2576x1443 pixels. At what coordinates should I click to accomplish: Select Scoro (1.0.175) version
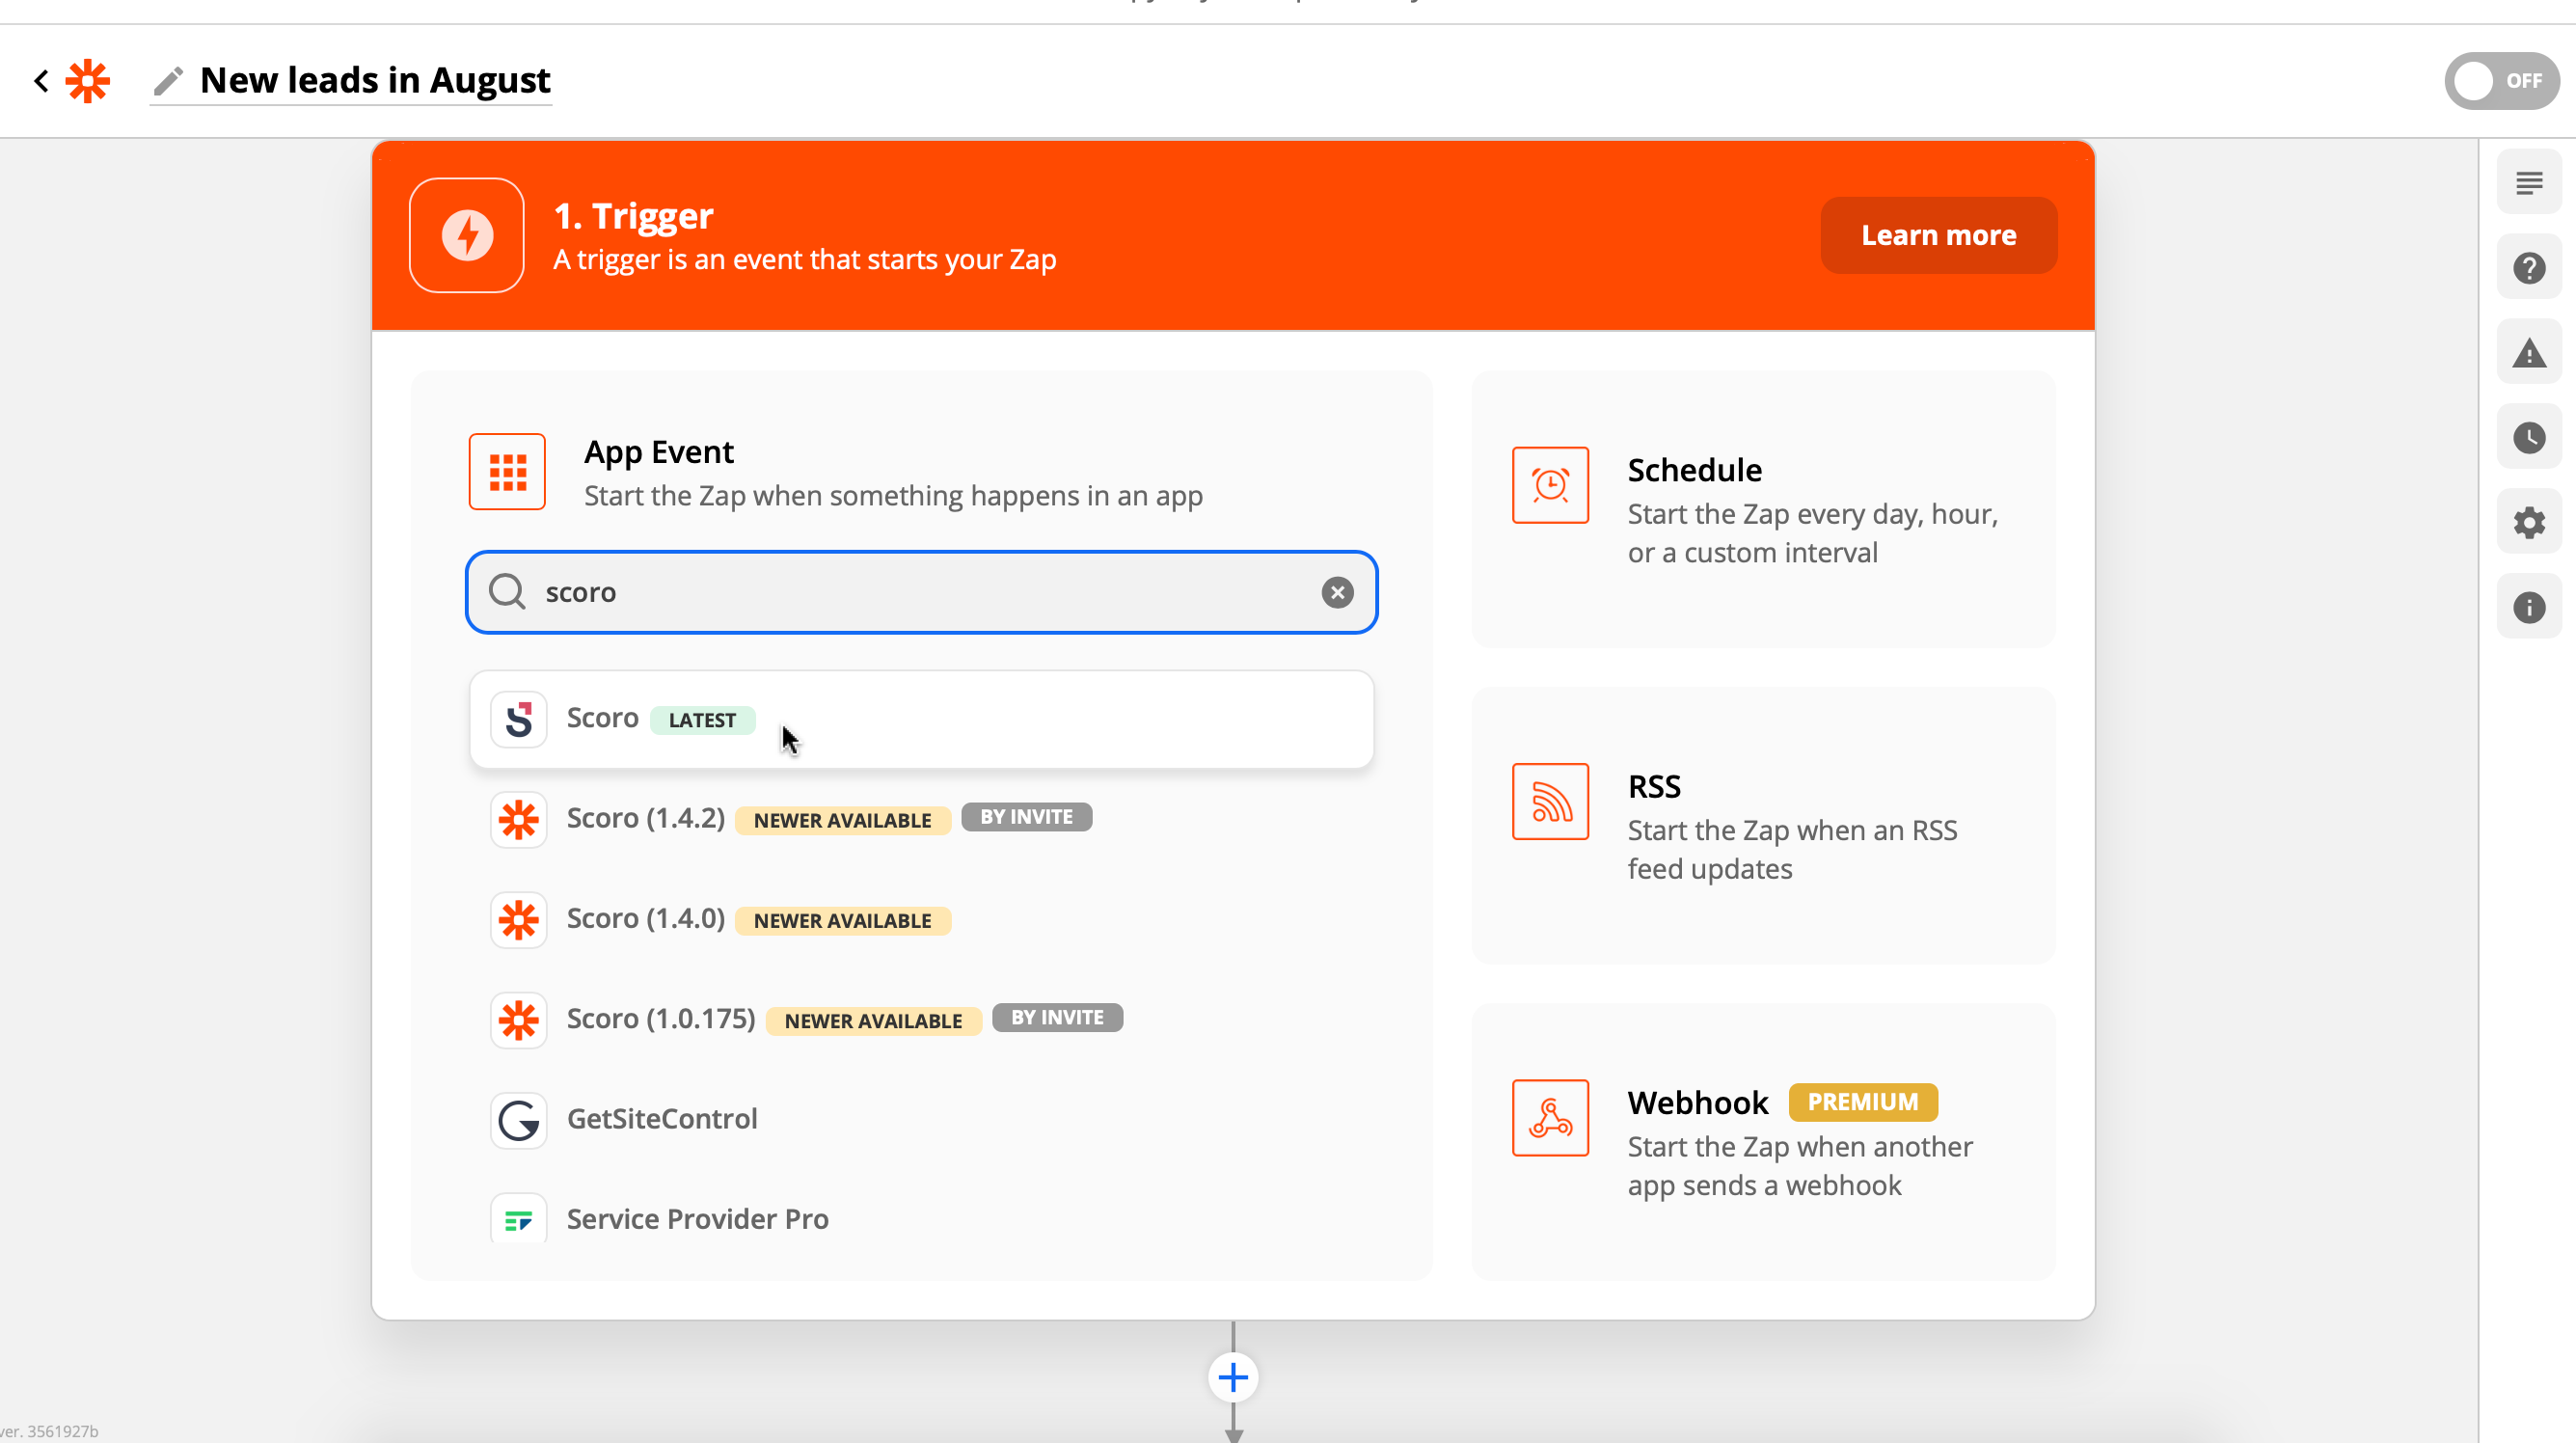[921, 1019]
